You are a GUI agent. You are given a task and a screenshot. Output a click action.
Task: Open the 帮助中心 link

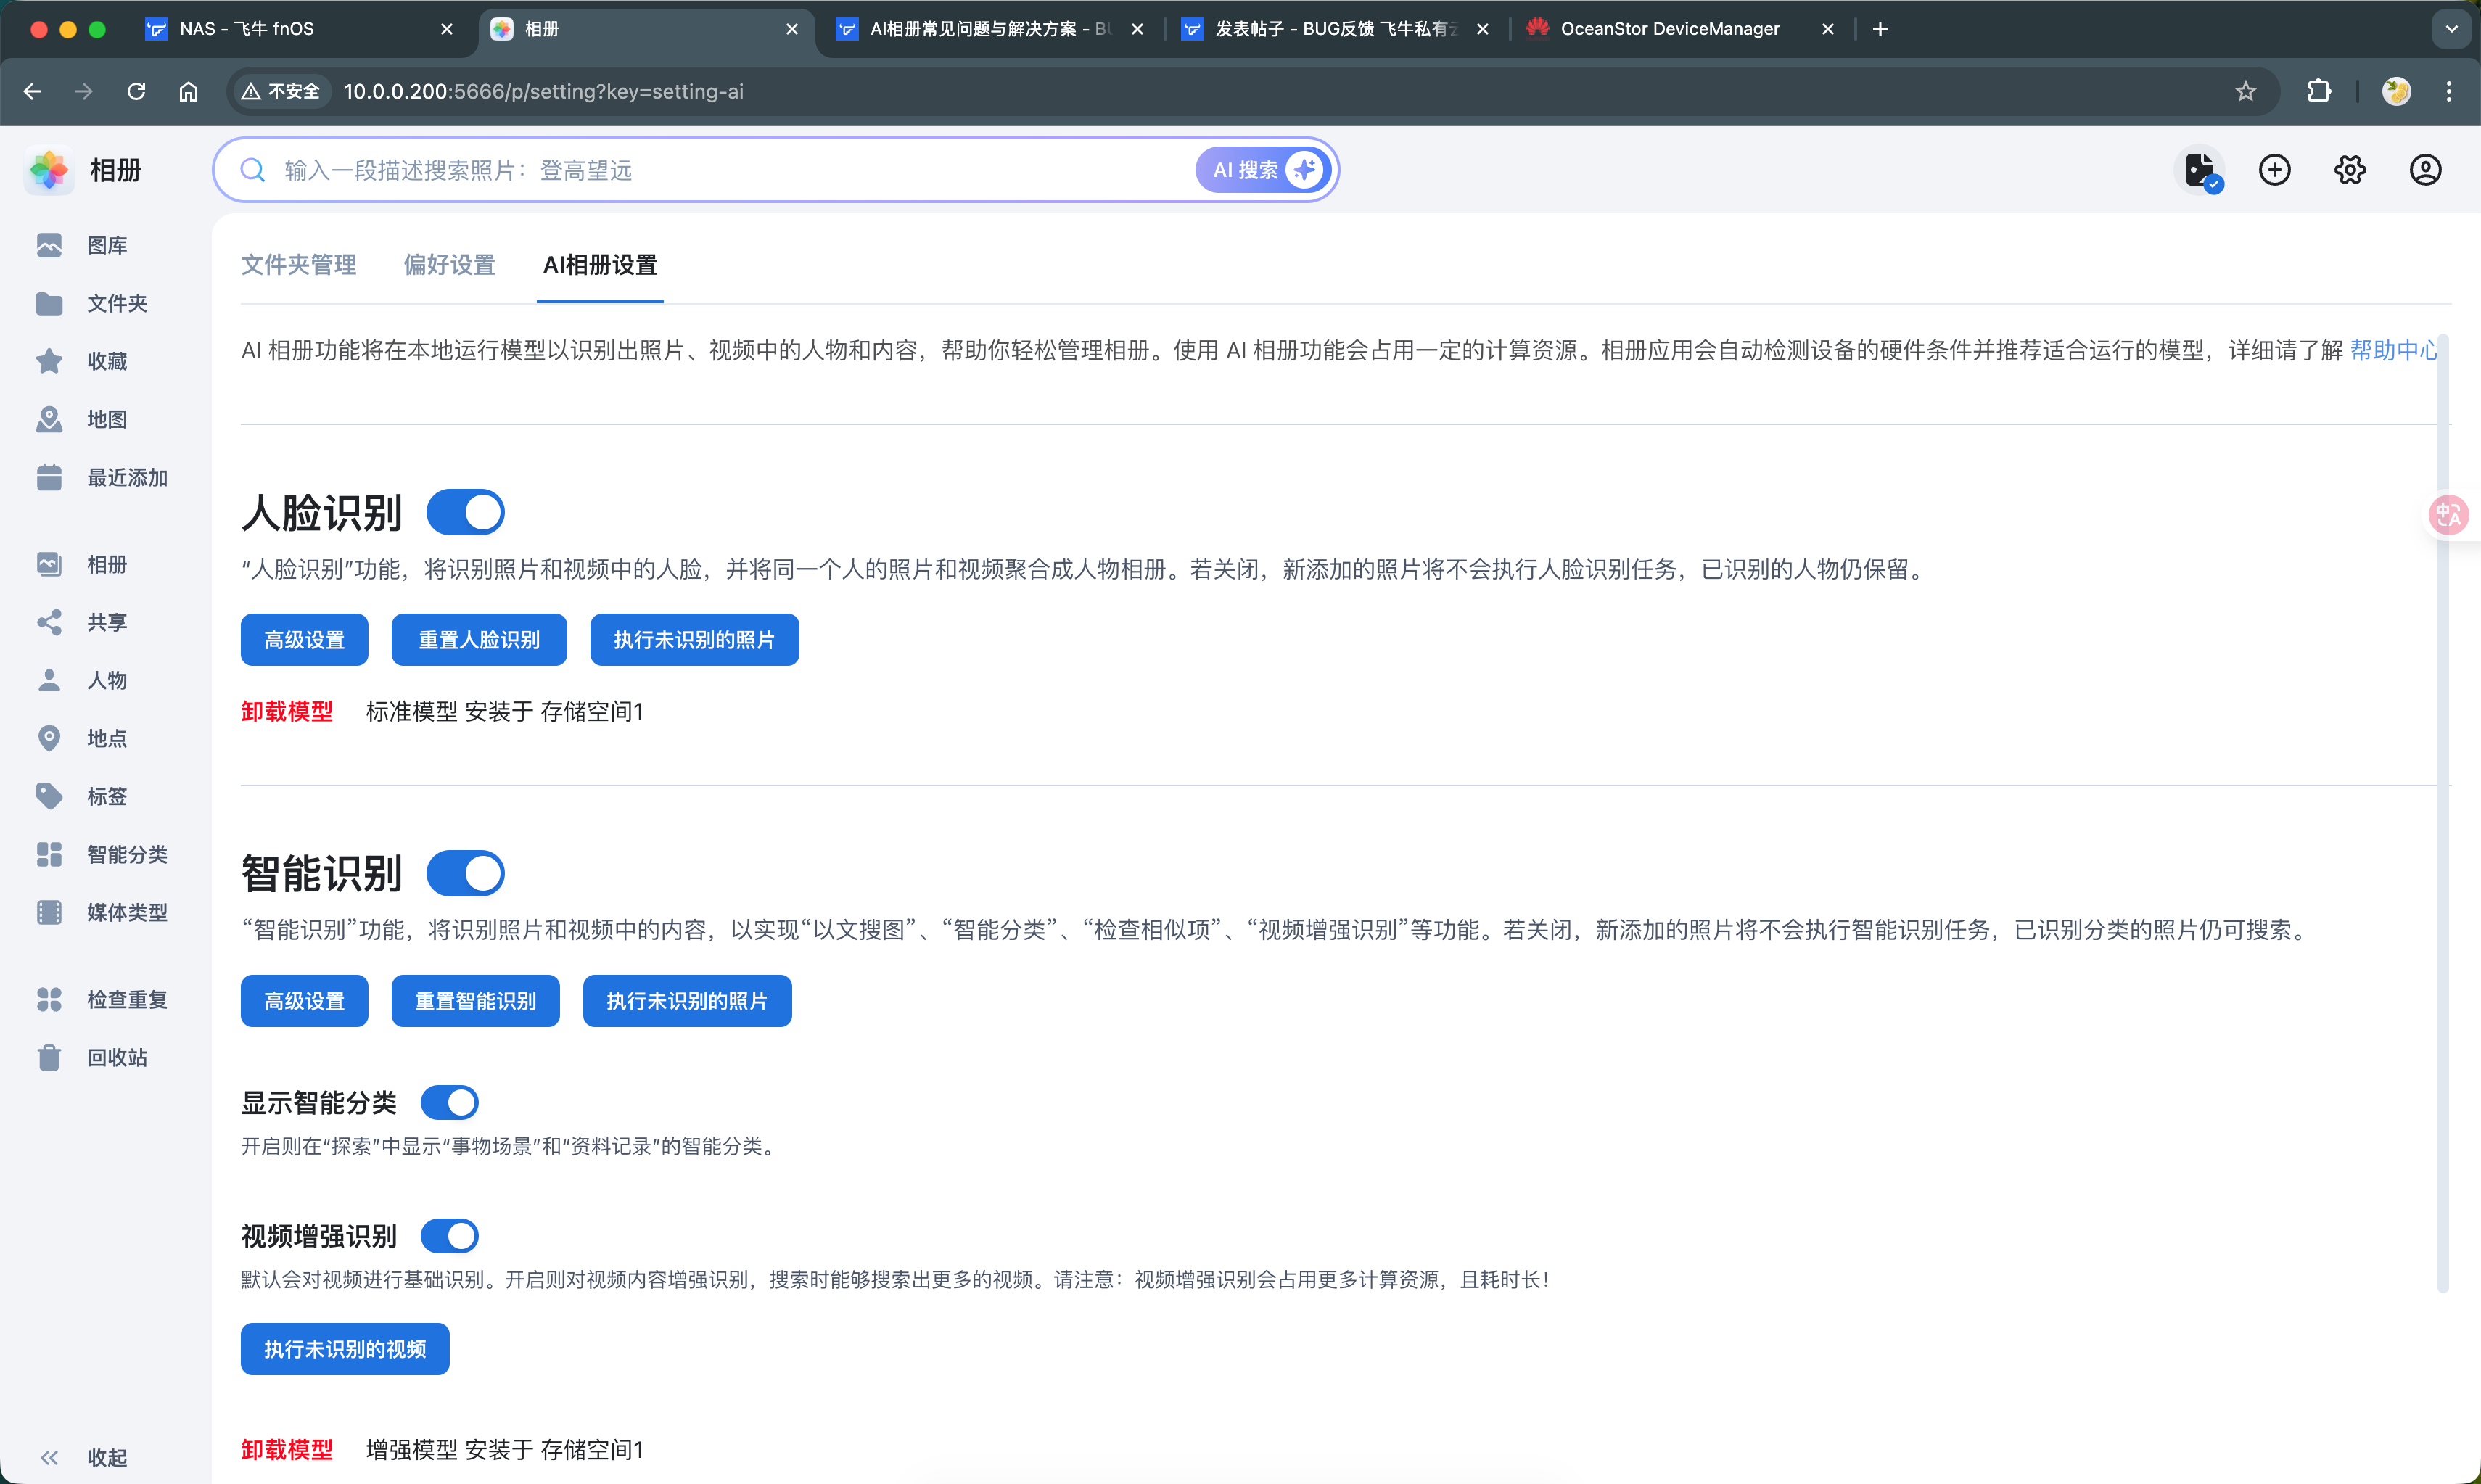click(2393, 350)
